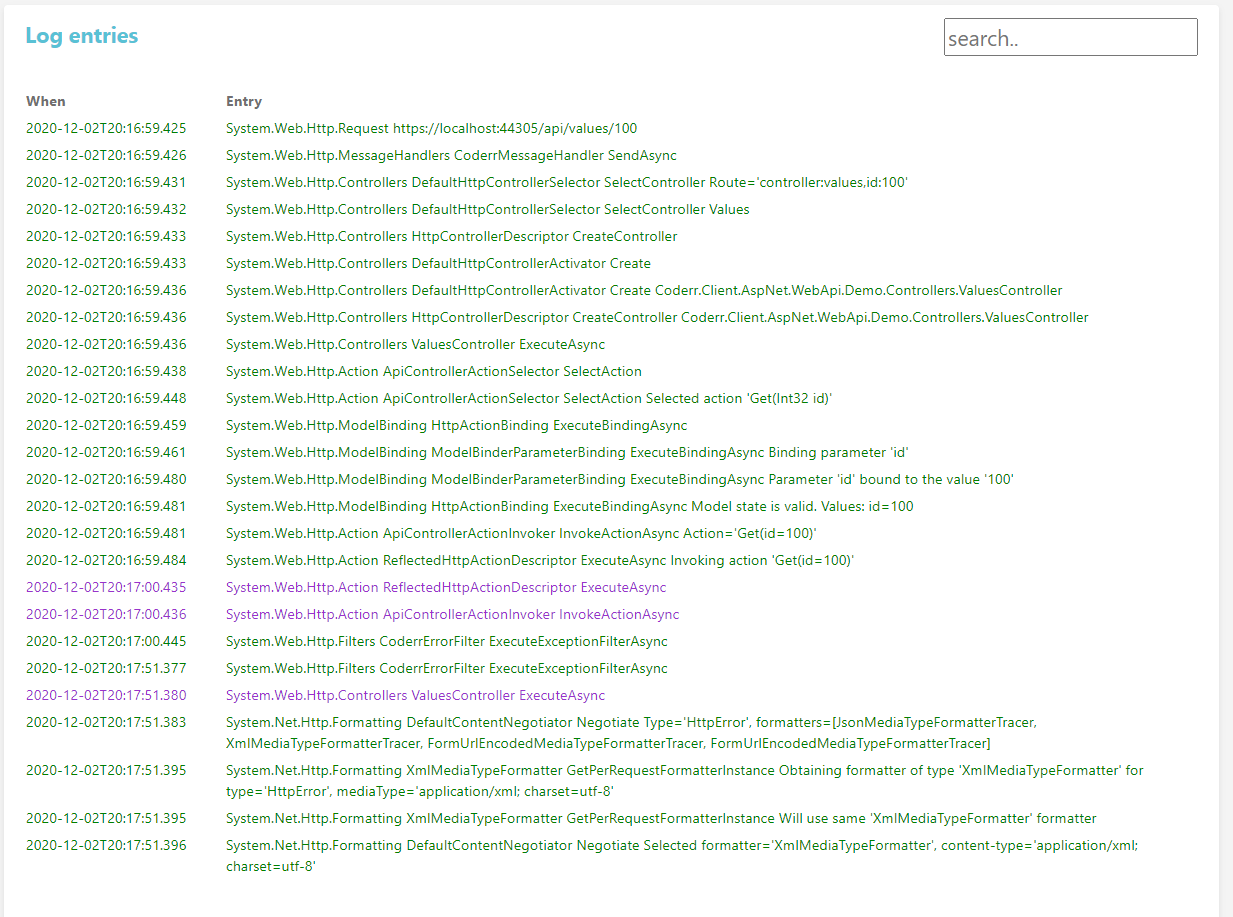1233x917 pixels.
Task: Select the Will use same 'XmlMediaTypeFormatter' entry
Action: pos(661,818)
